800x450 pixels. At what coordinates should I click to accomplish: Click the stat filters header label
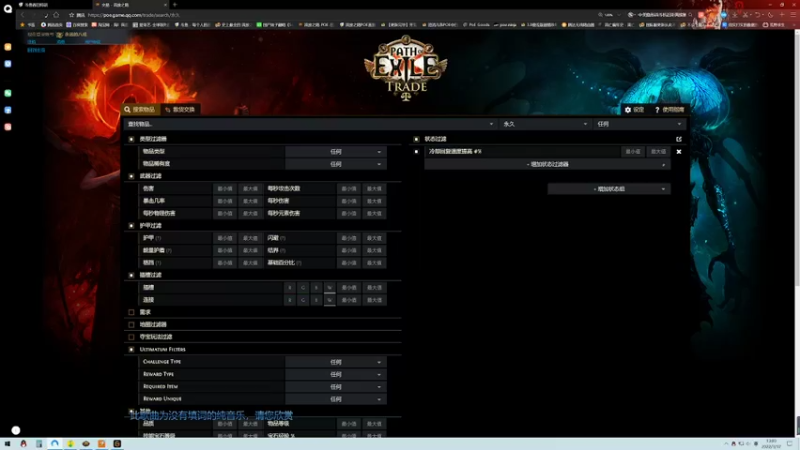coord(435,139)
